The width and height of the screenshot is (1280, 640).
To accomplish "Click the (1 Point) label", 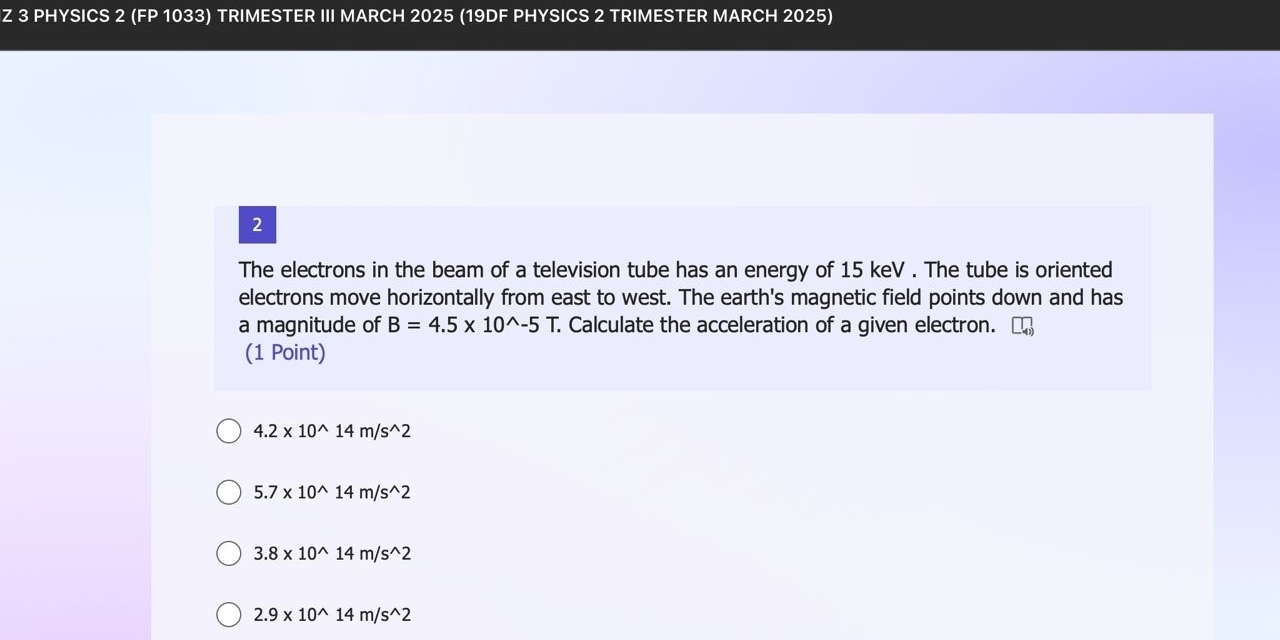I will (x=284, y=352).
